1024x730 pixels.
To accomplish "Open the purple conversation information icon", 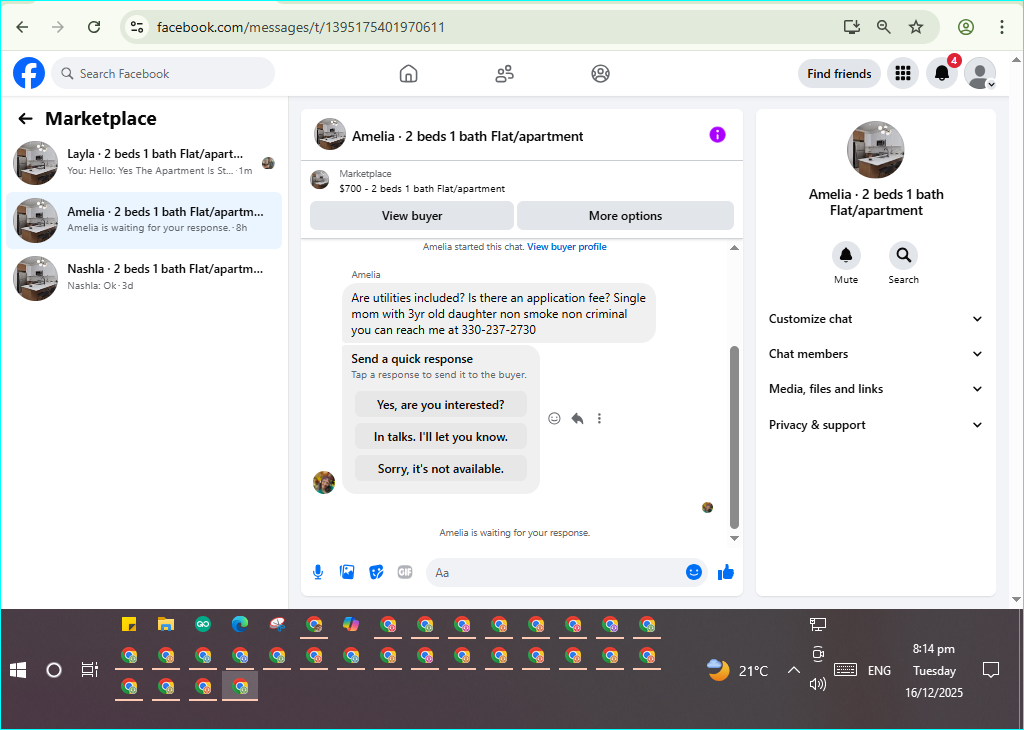I will [x=717, y=135].
